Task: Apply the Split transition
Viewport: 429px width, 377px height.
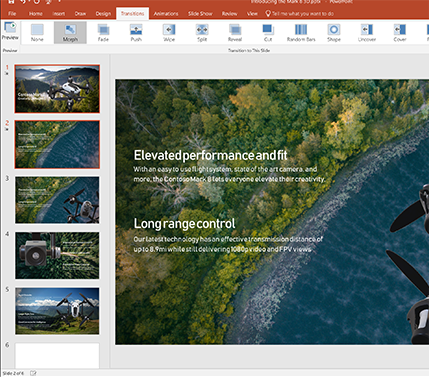Action: [202, 33]
